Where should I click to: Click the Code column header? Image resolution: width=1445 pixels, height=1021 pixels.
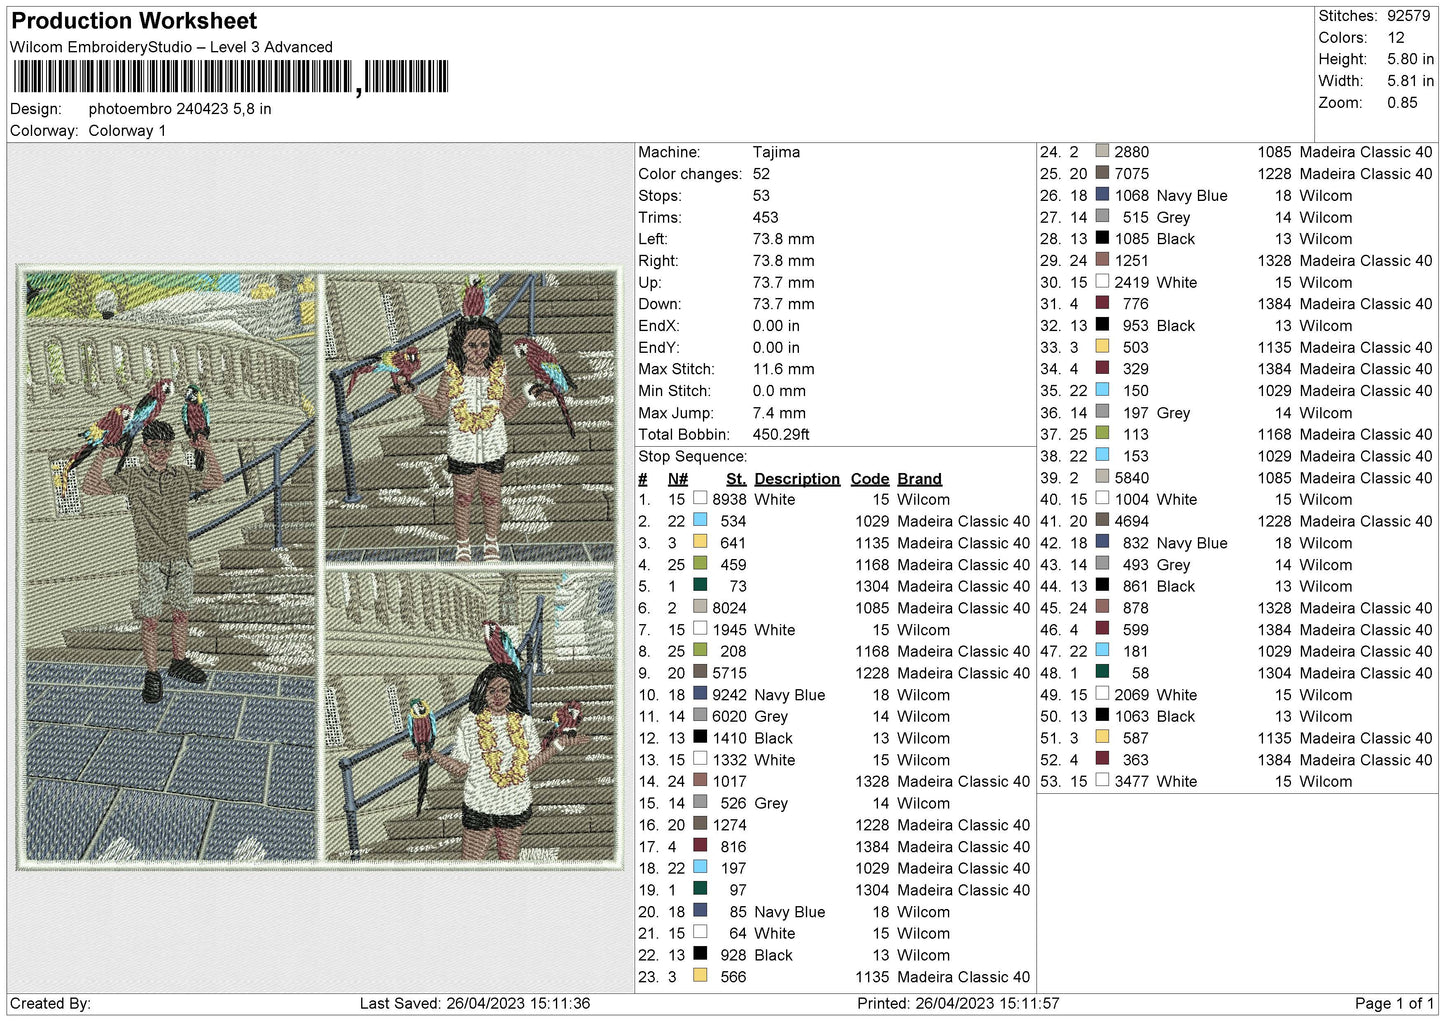[870, 479]
